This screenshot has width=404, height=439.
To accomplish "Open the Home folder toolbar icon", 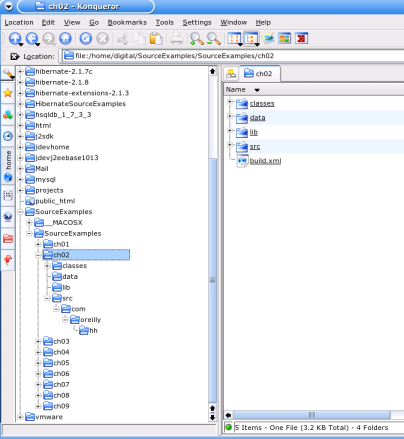I will click(65, 39).
